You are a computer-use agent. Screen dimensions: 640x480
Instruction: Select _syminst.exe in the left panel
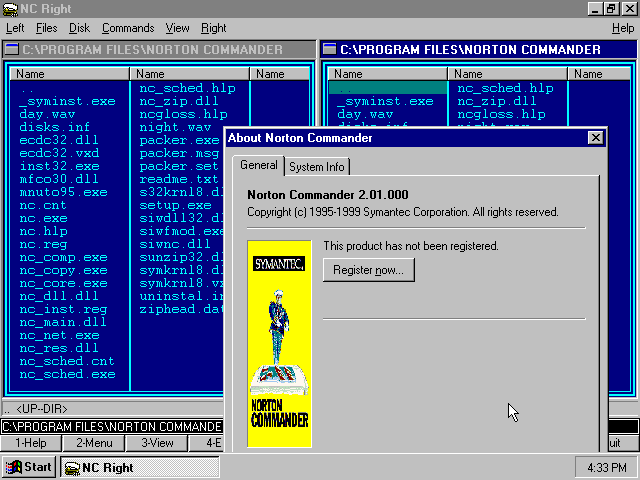[67, 101]
